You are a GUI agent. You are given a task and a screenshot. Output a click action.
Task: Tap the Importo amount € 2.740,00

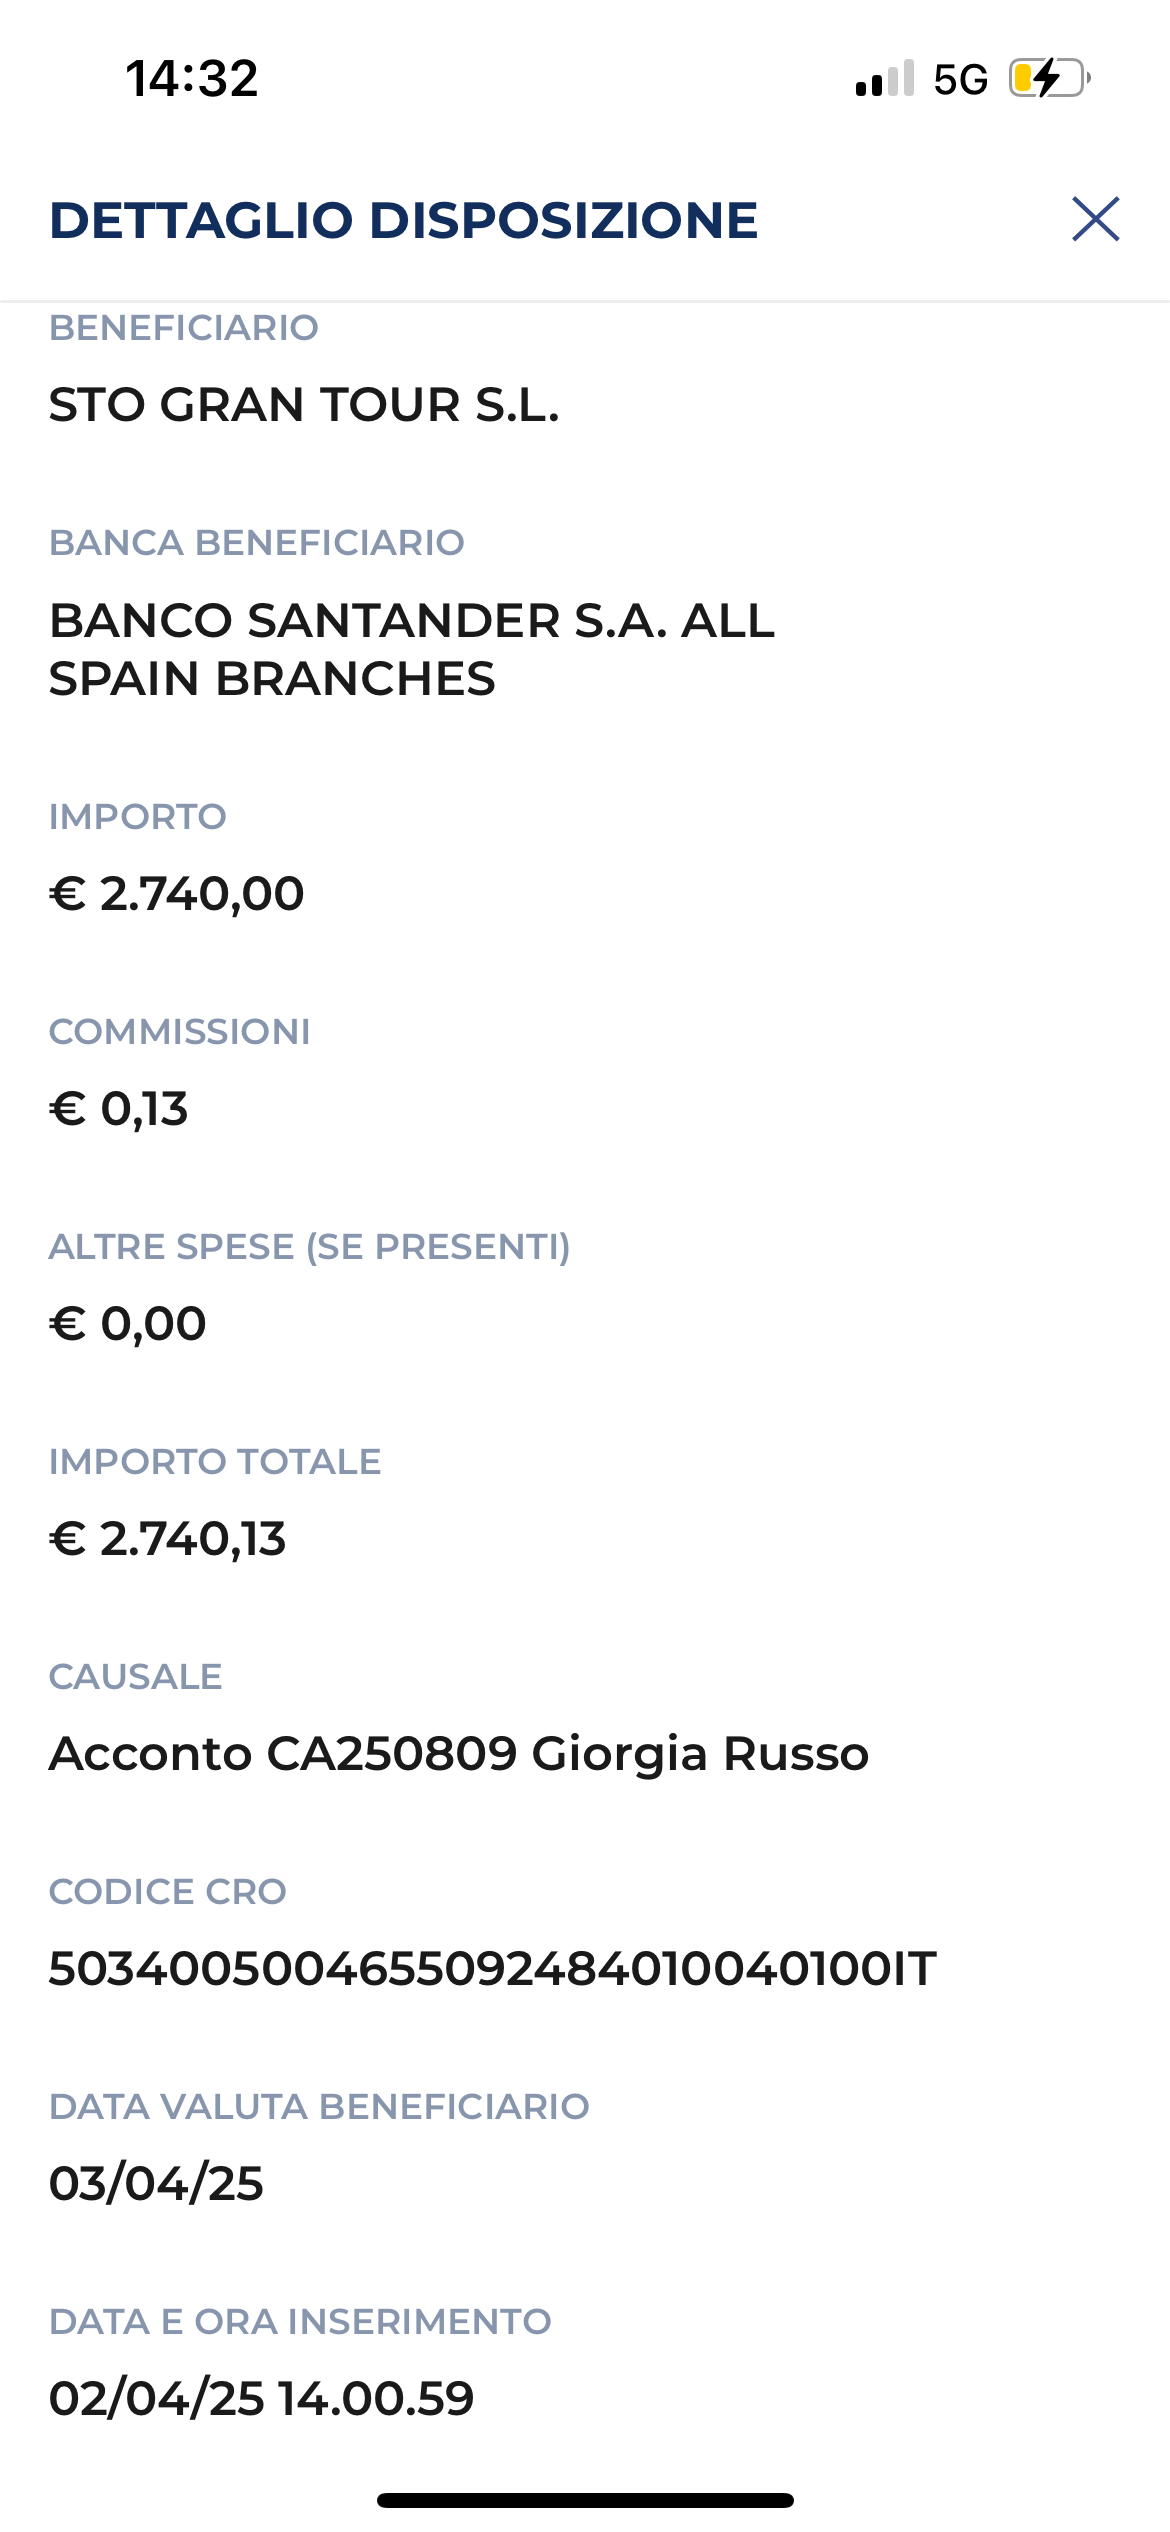[x=177, y=894]
